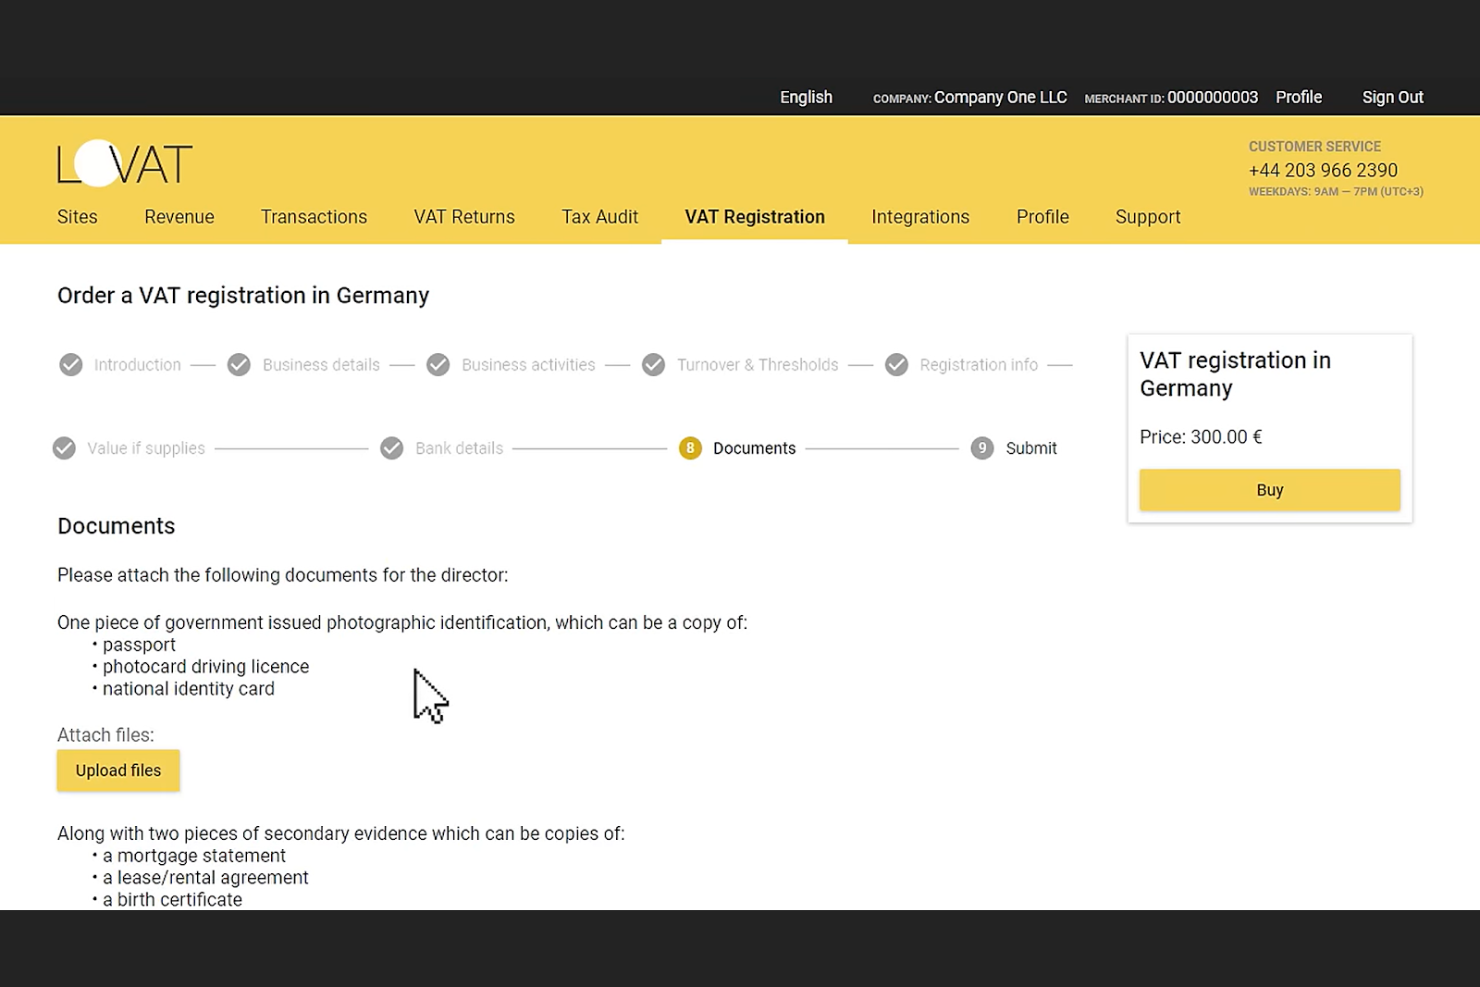Click the Buy button
This screenshot has height=987, width=1480.
tap(1269, 490)
